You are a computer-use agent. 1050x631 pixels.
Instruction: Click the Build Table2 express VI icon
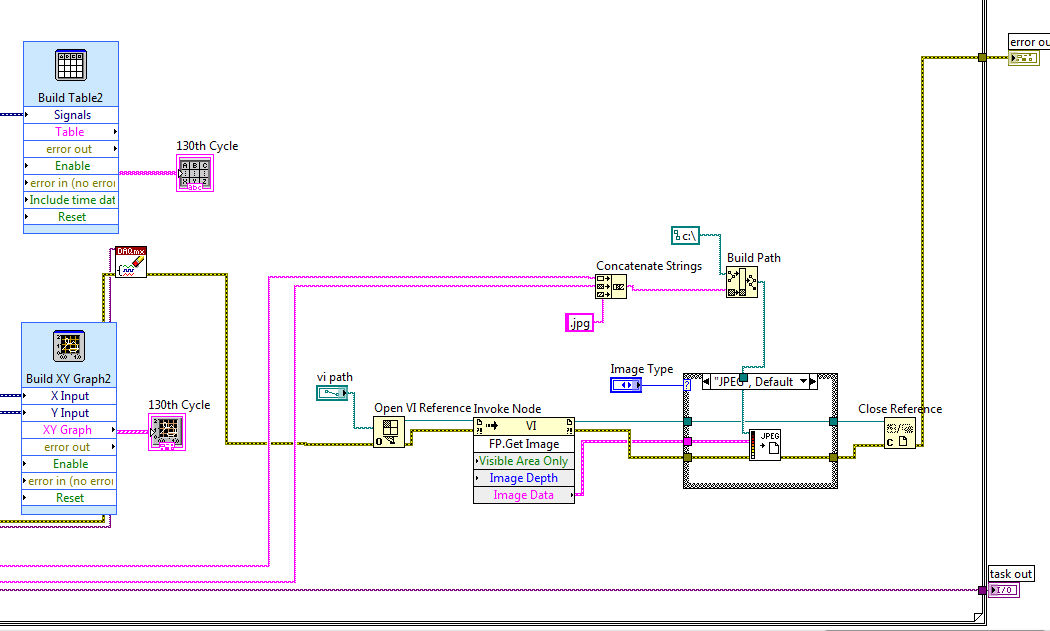tap(71, 66)
